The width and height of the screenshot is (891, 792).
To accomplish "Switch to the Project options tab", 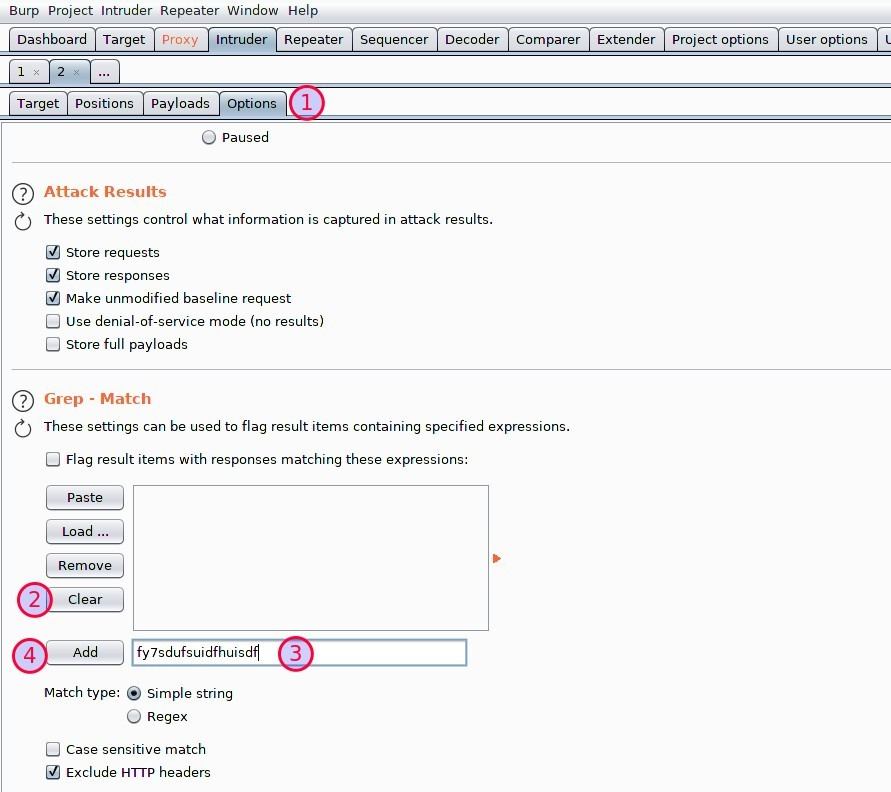I will [x=721, y=40].
